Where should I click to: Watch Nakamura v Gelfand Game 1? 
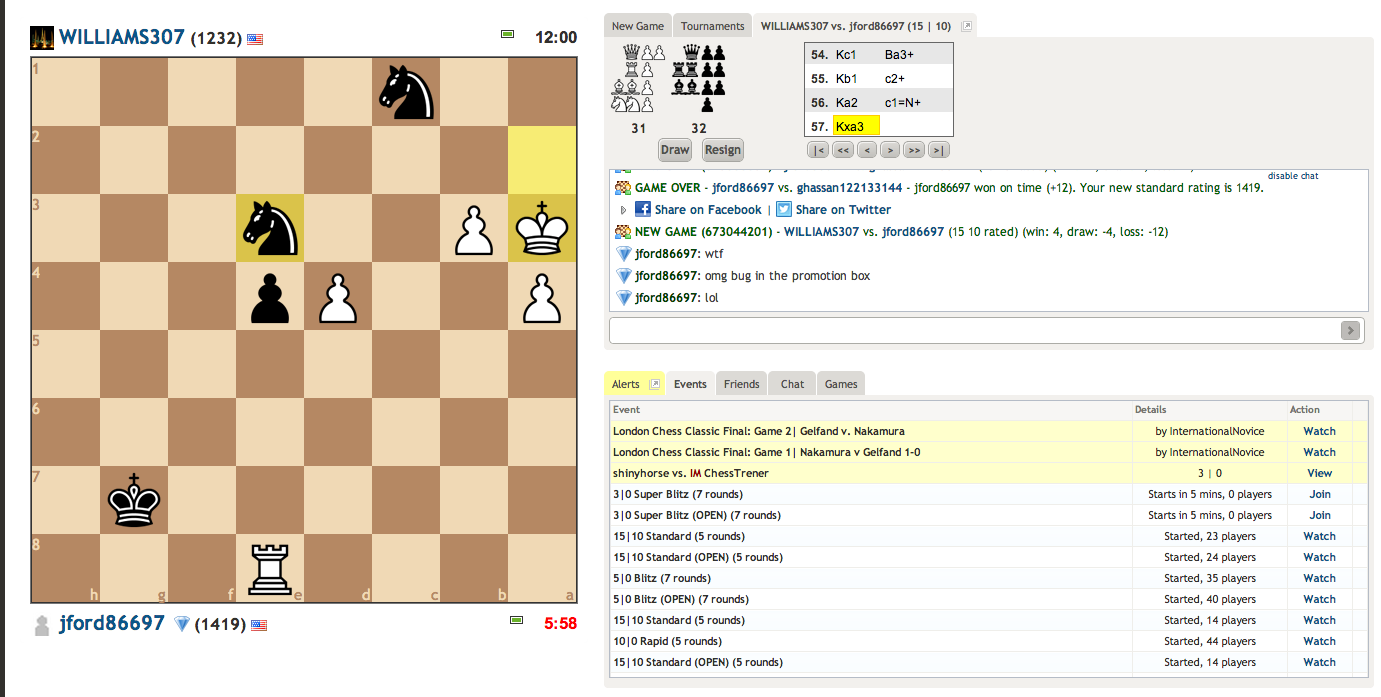click(1319, 452)
